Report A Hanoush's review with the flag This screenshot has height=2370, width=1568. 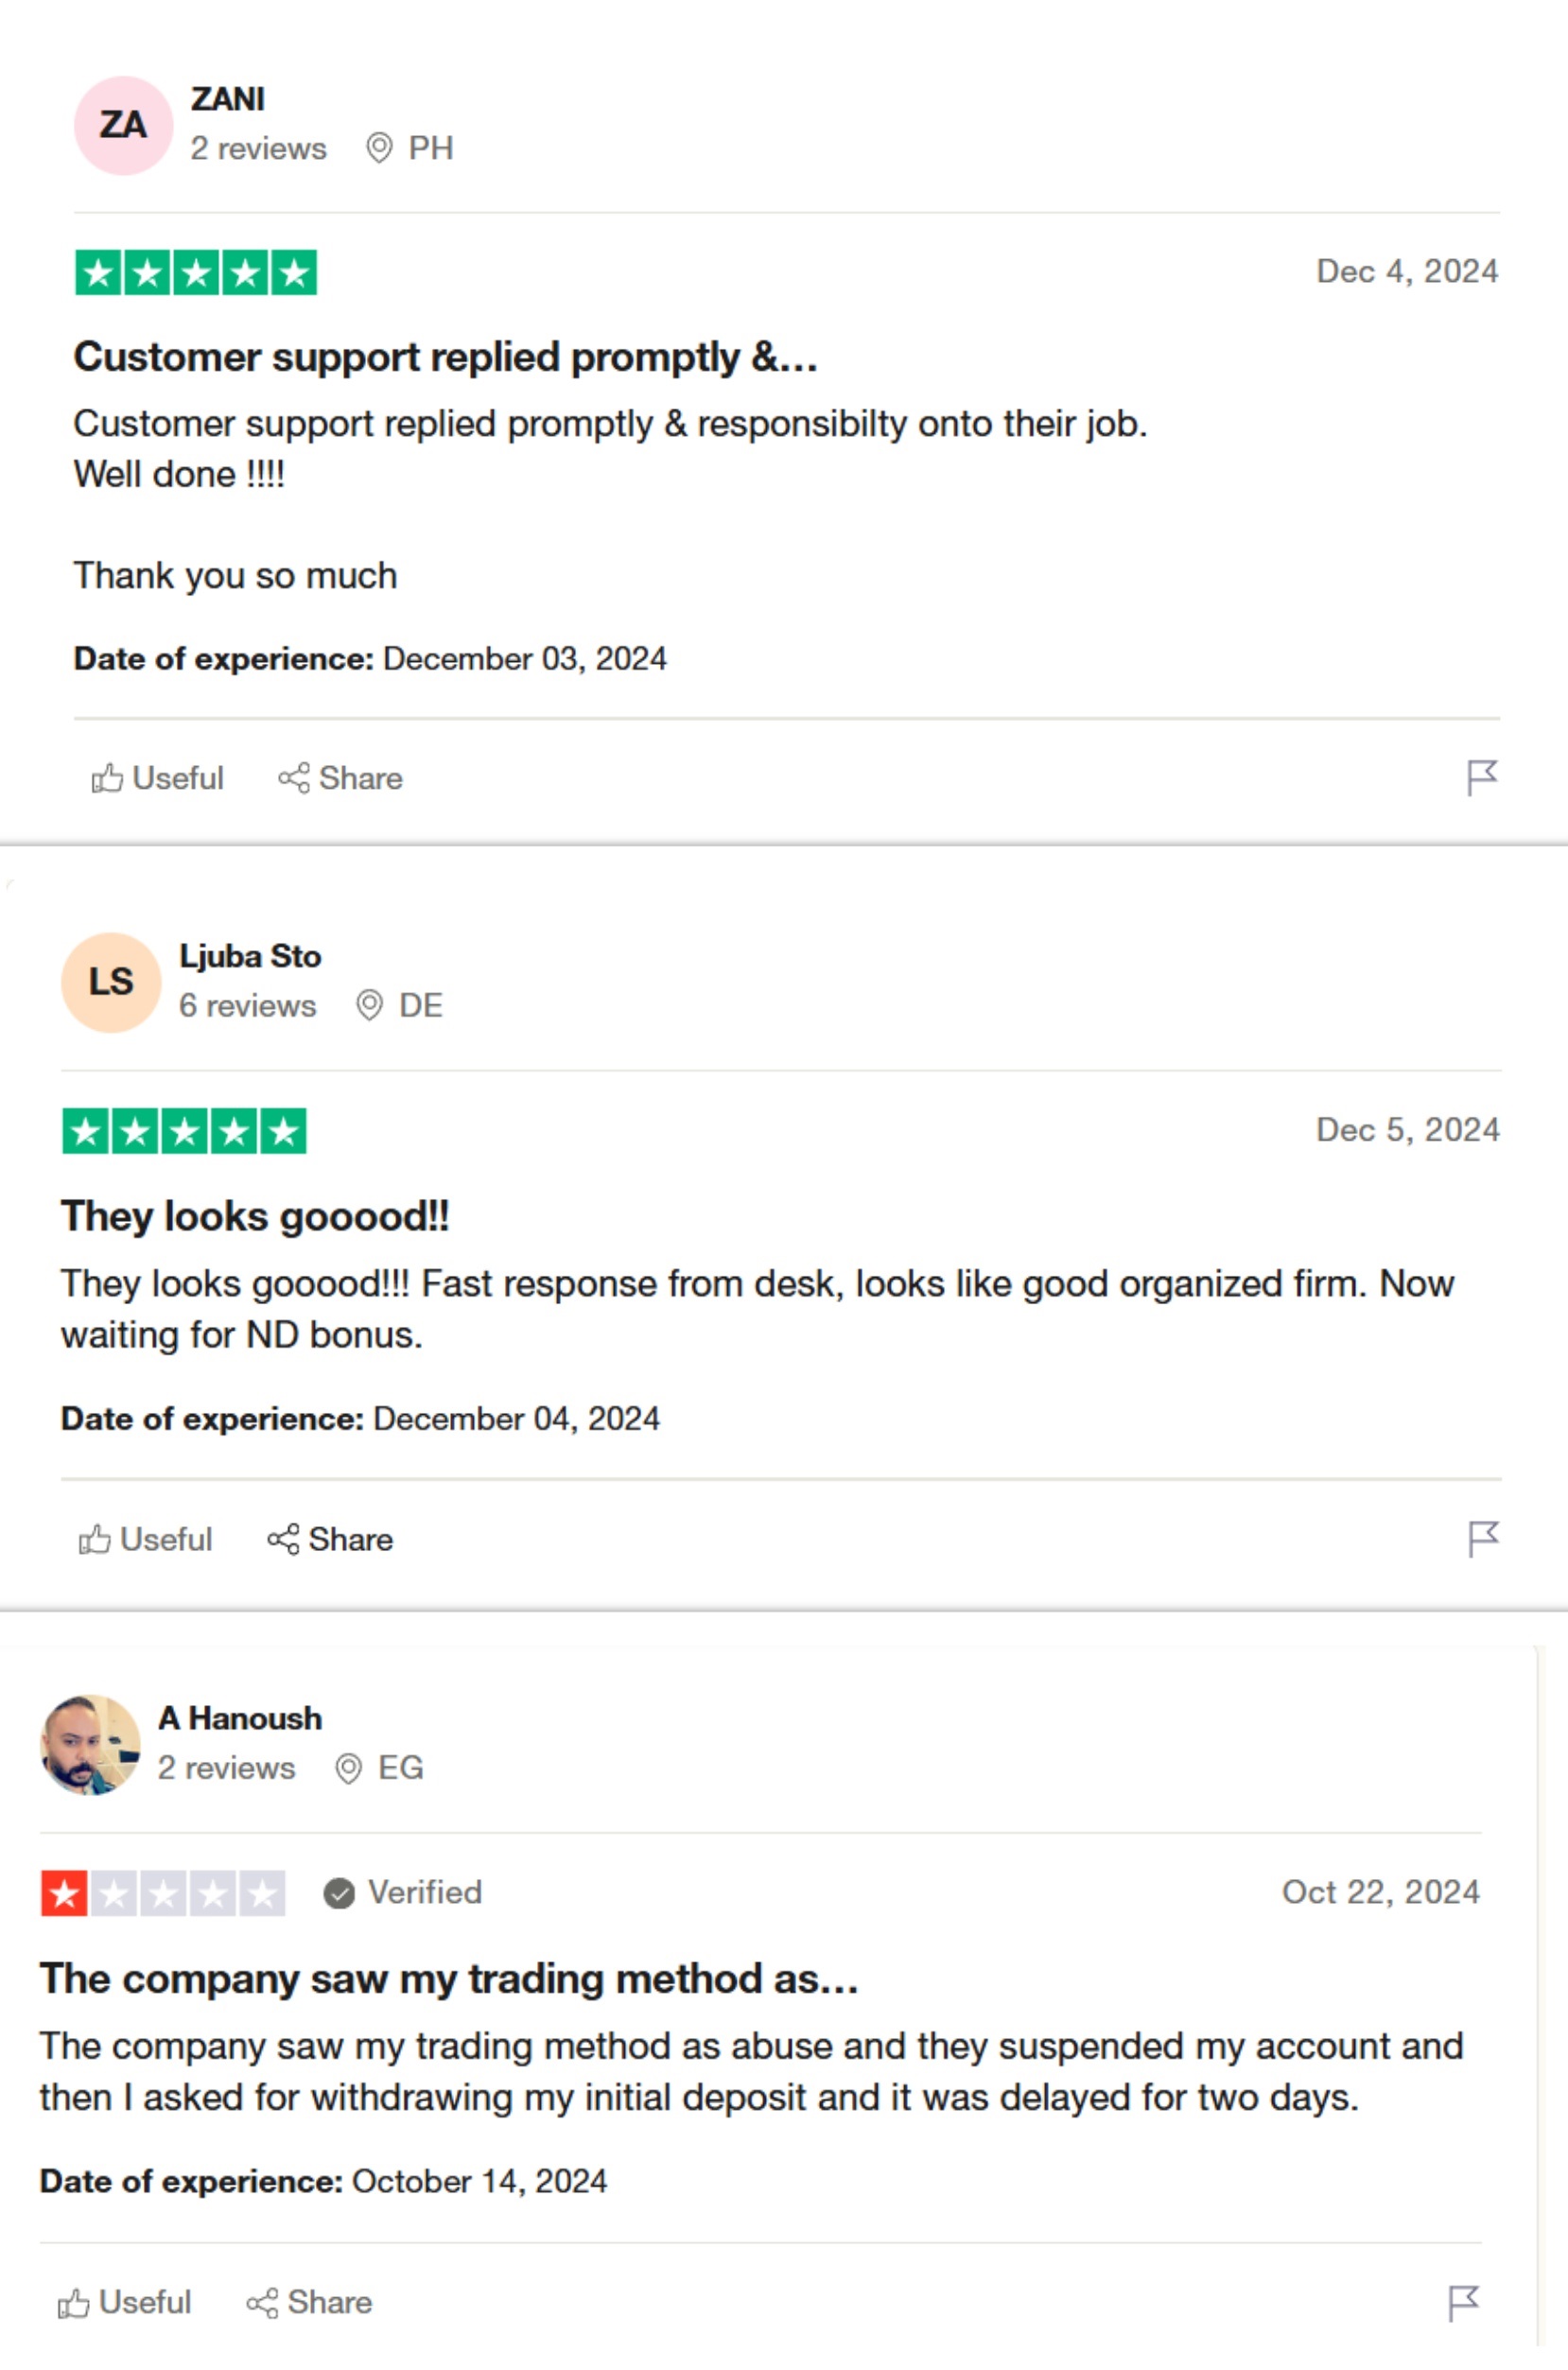(x=1463, y=2302)
